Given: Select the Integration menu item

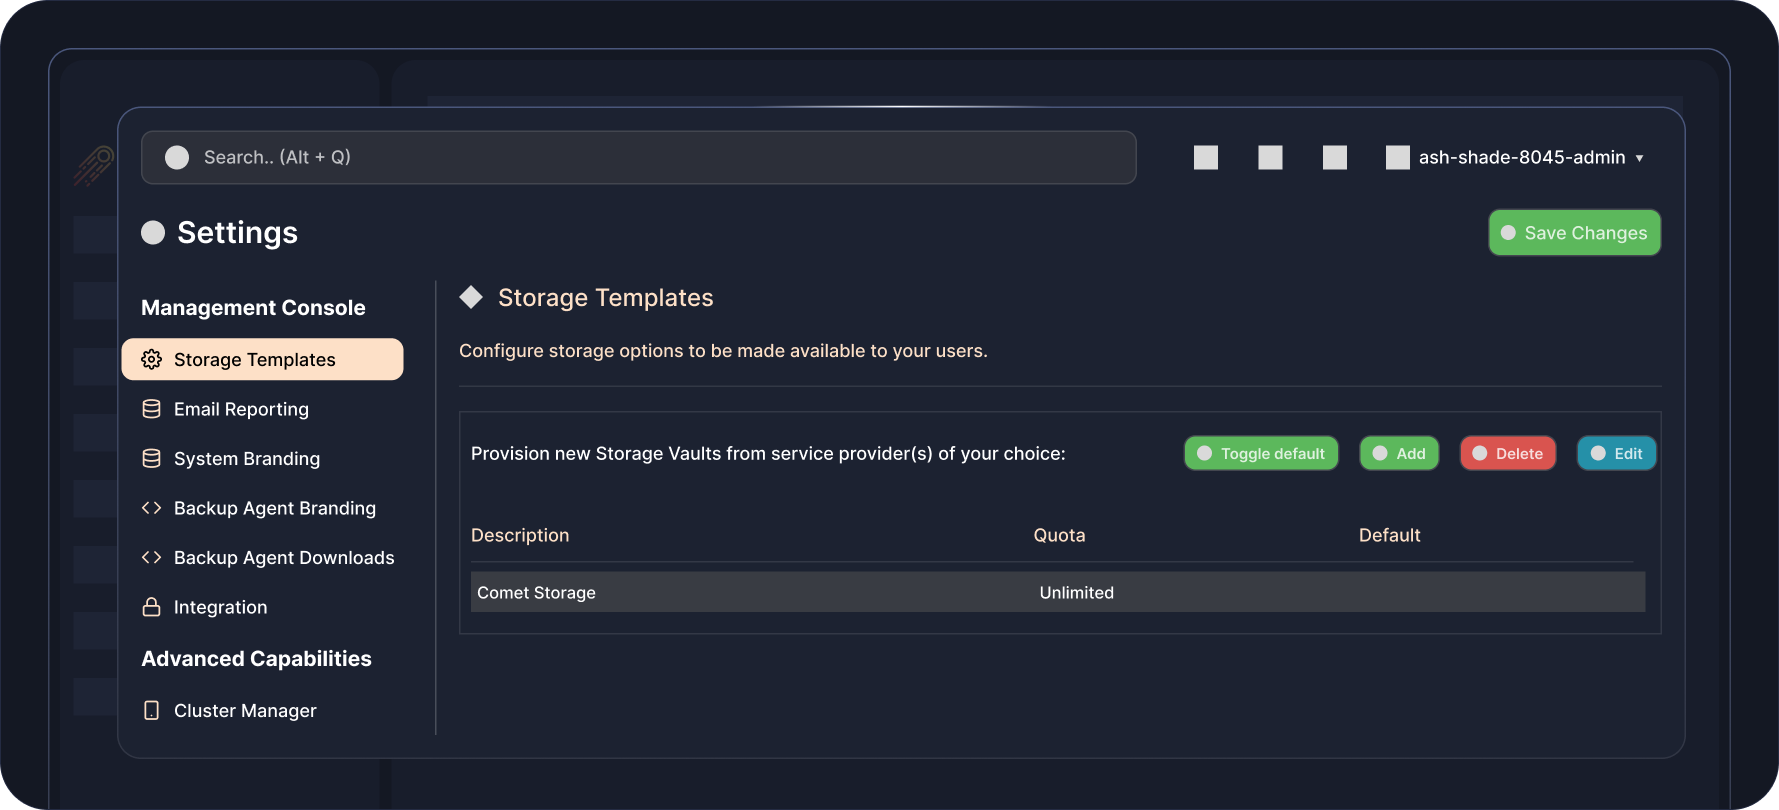Looking at the screenshot, I should tap(220, 607).
